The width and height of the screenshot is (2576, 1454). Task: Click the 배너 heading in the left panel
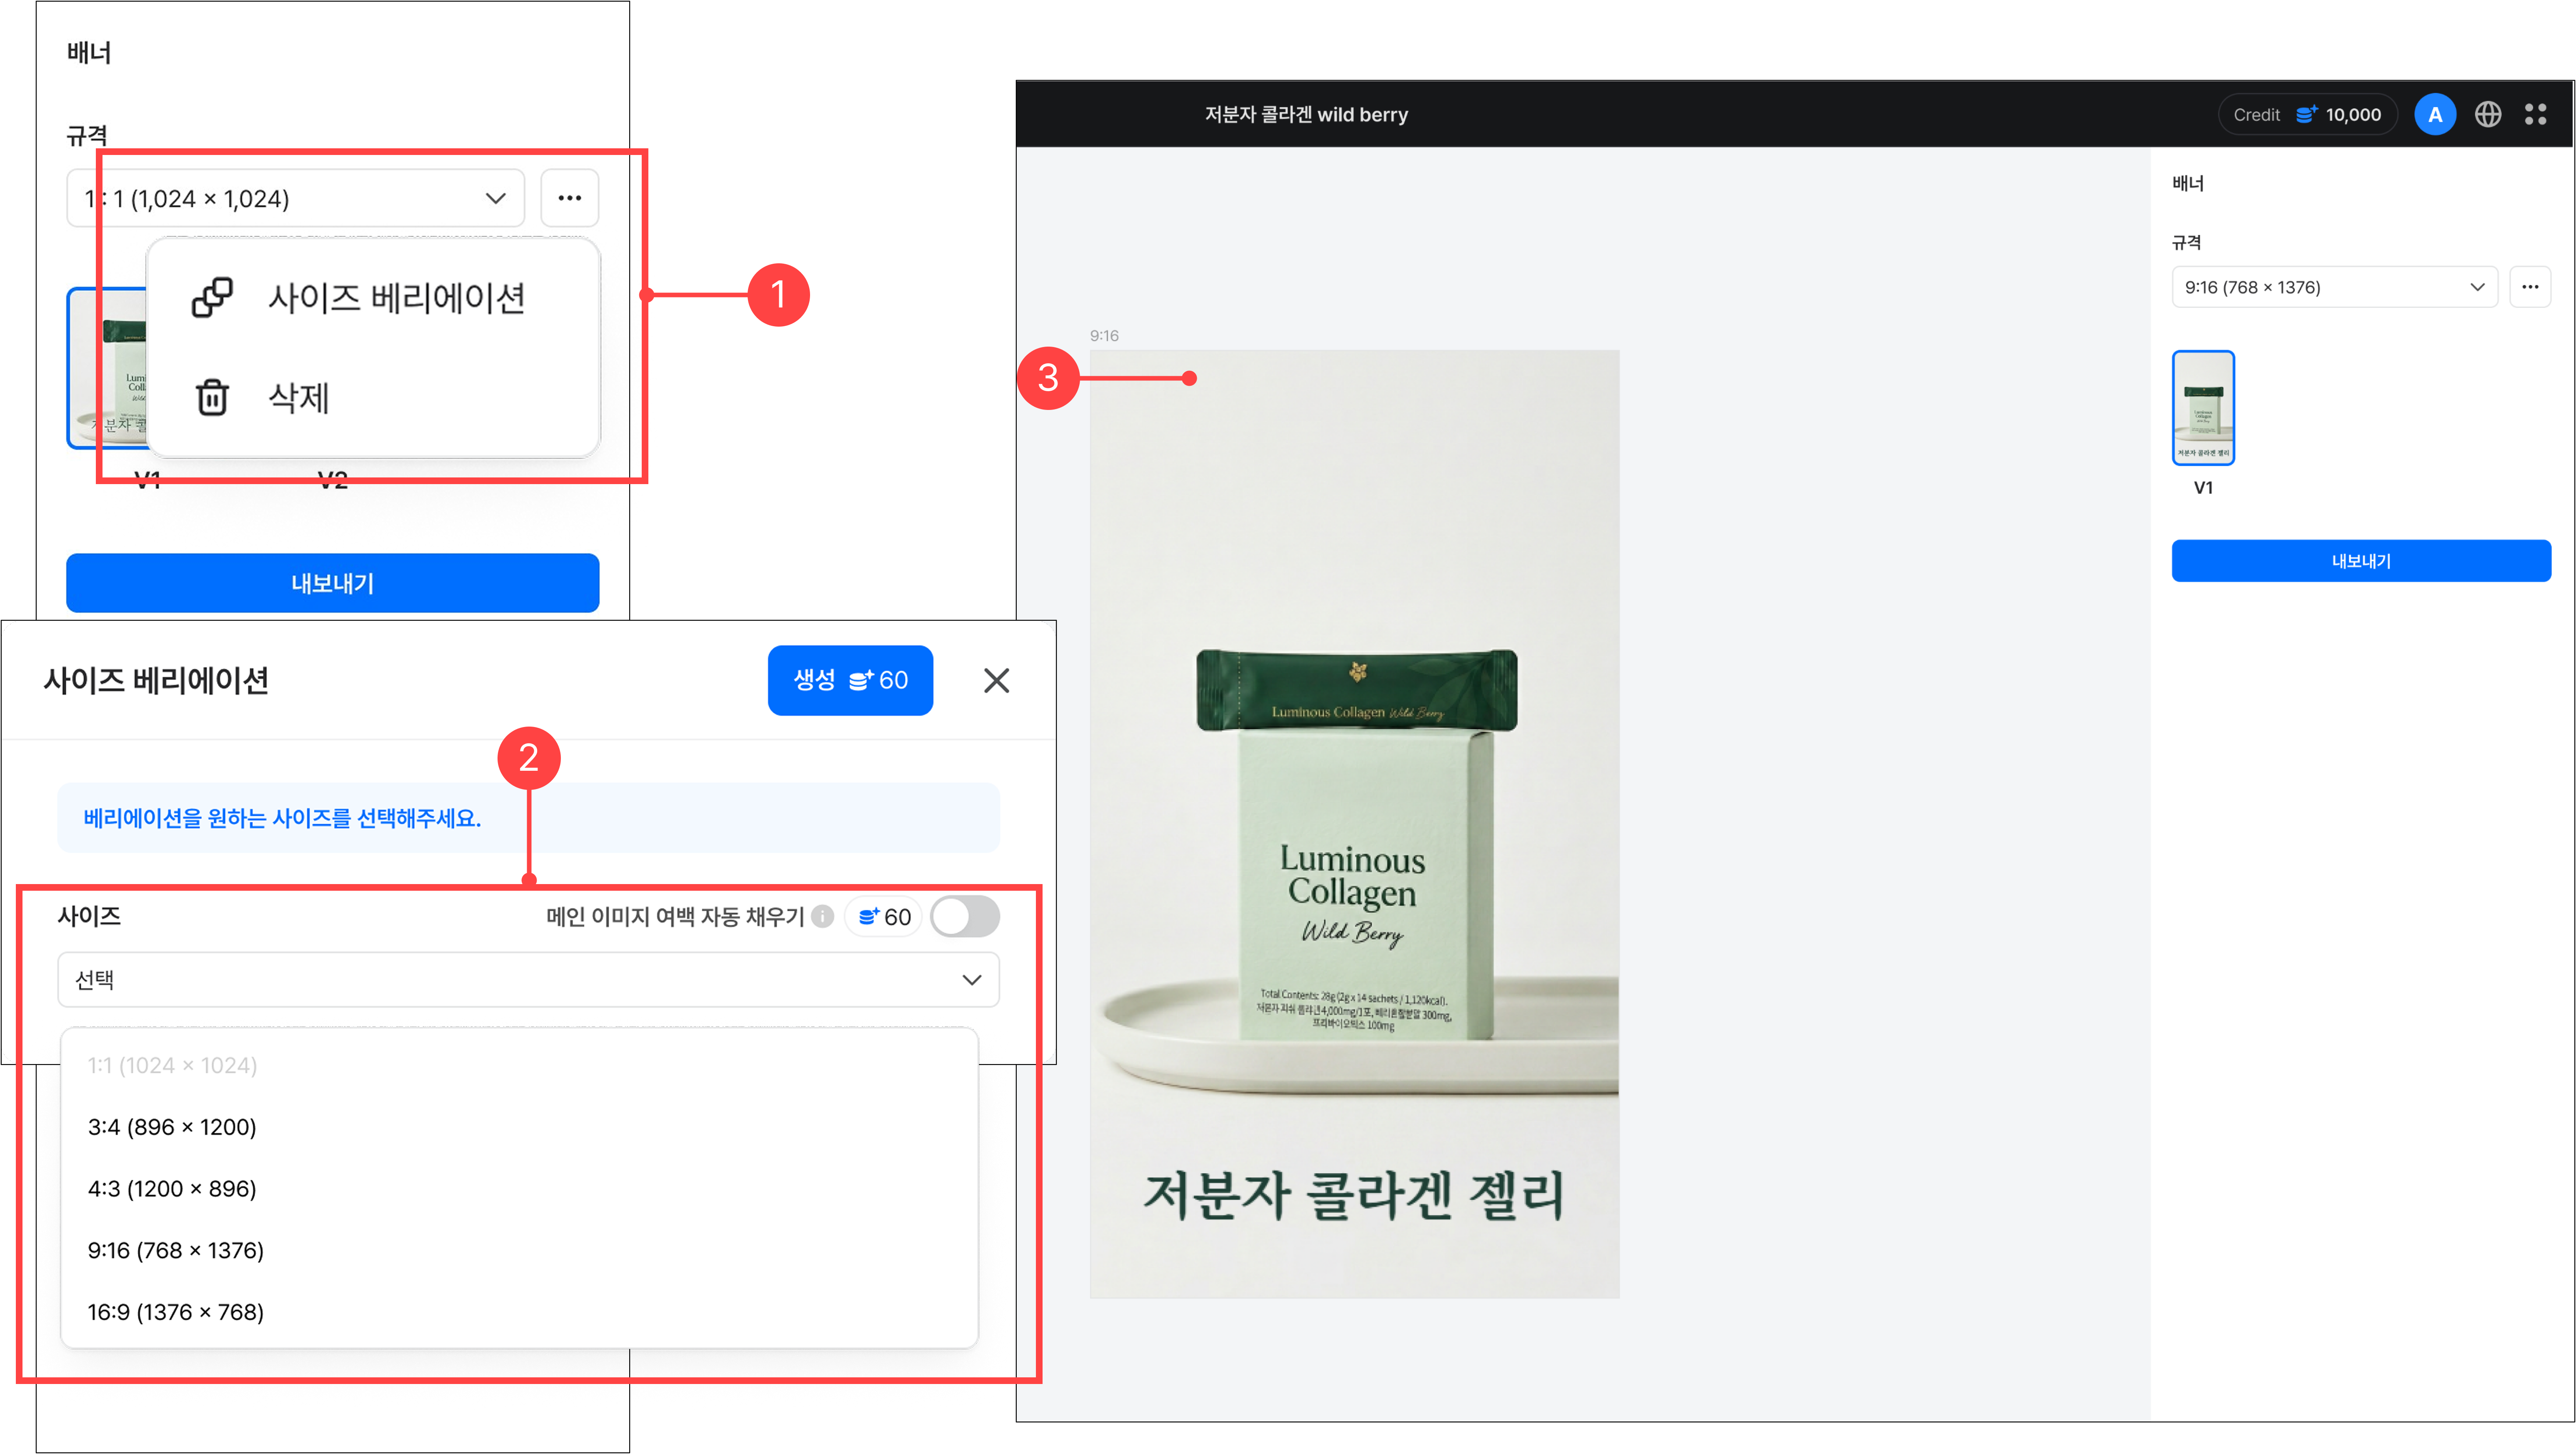click(x=89, y=52)
